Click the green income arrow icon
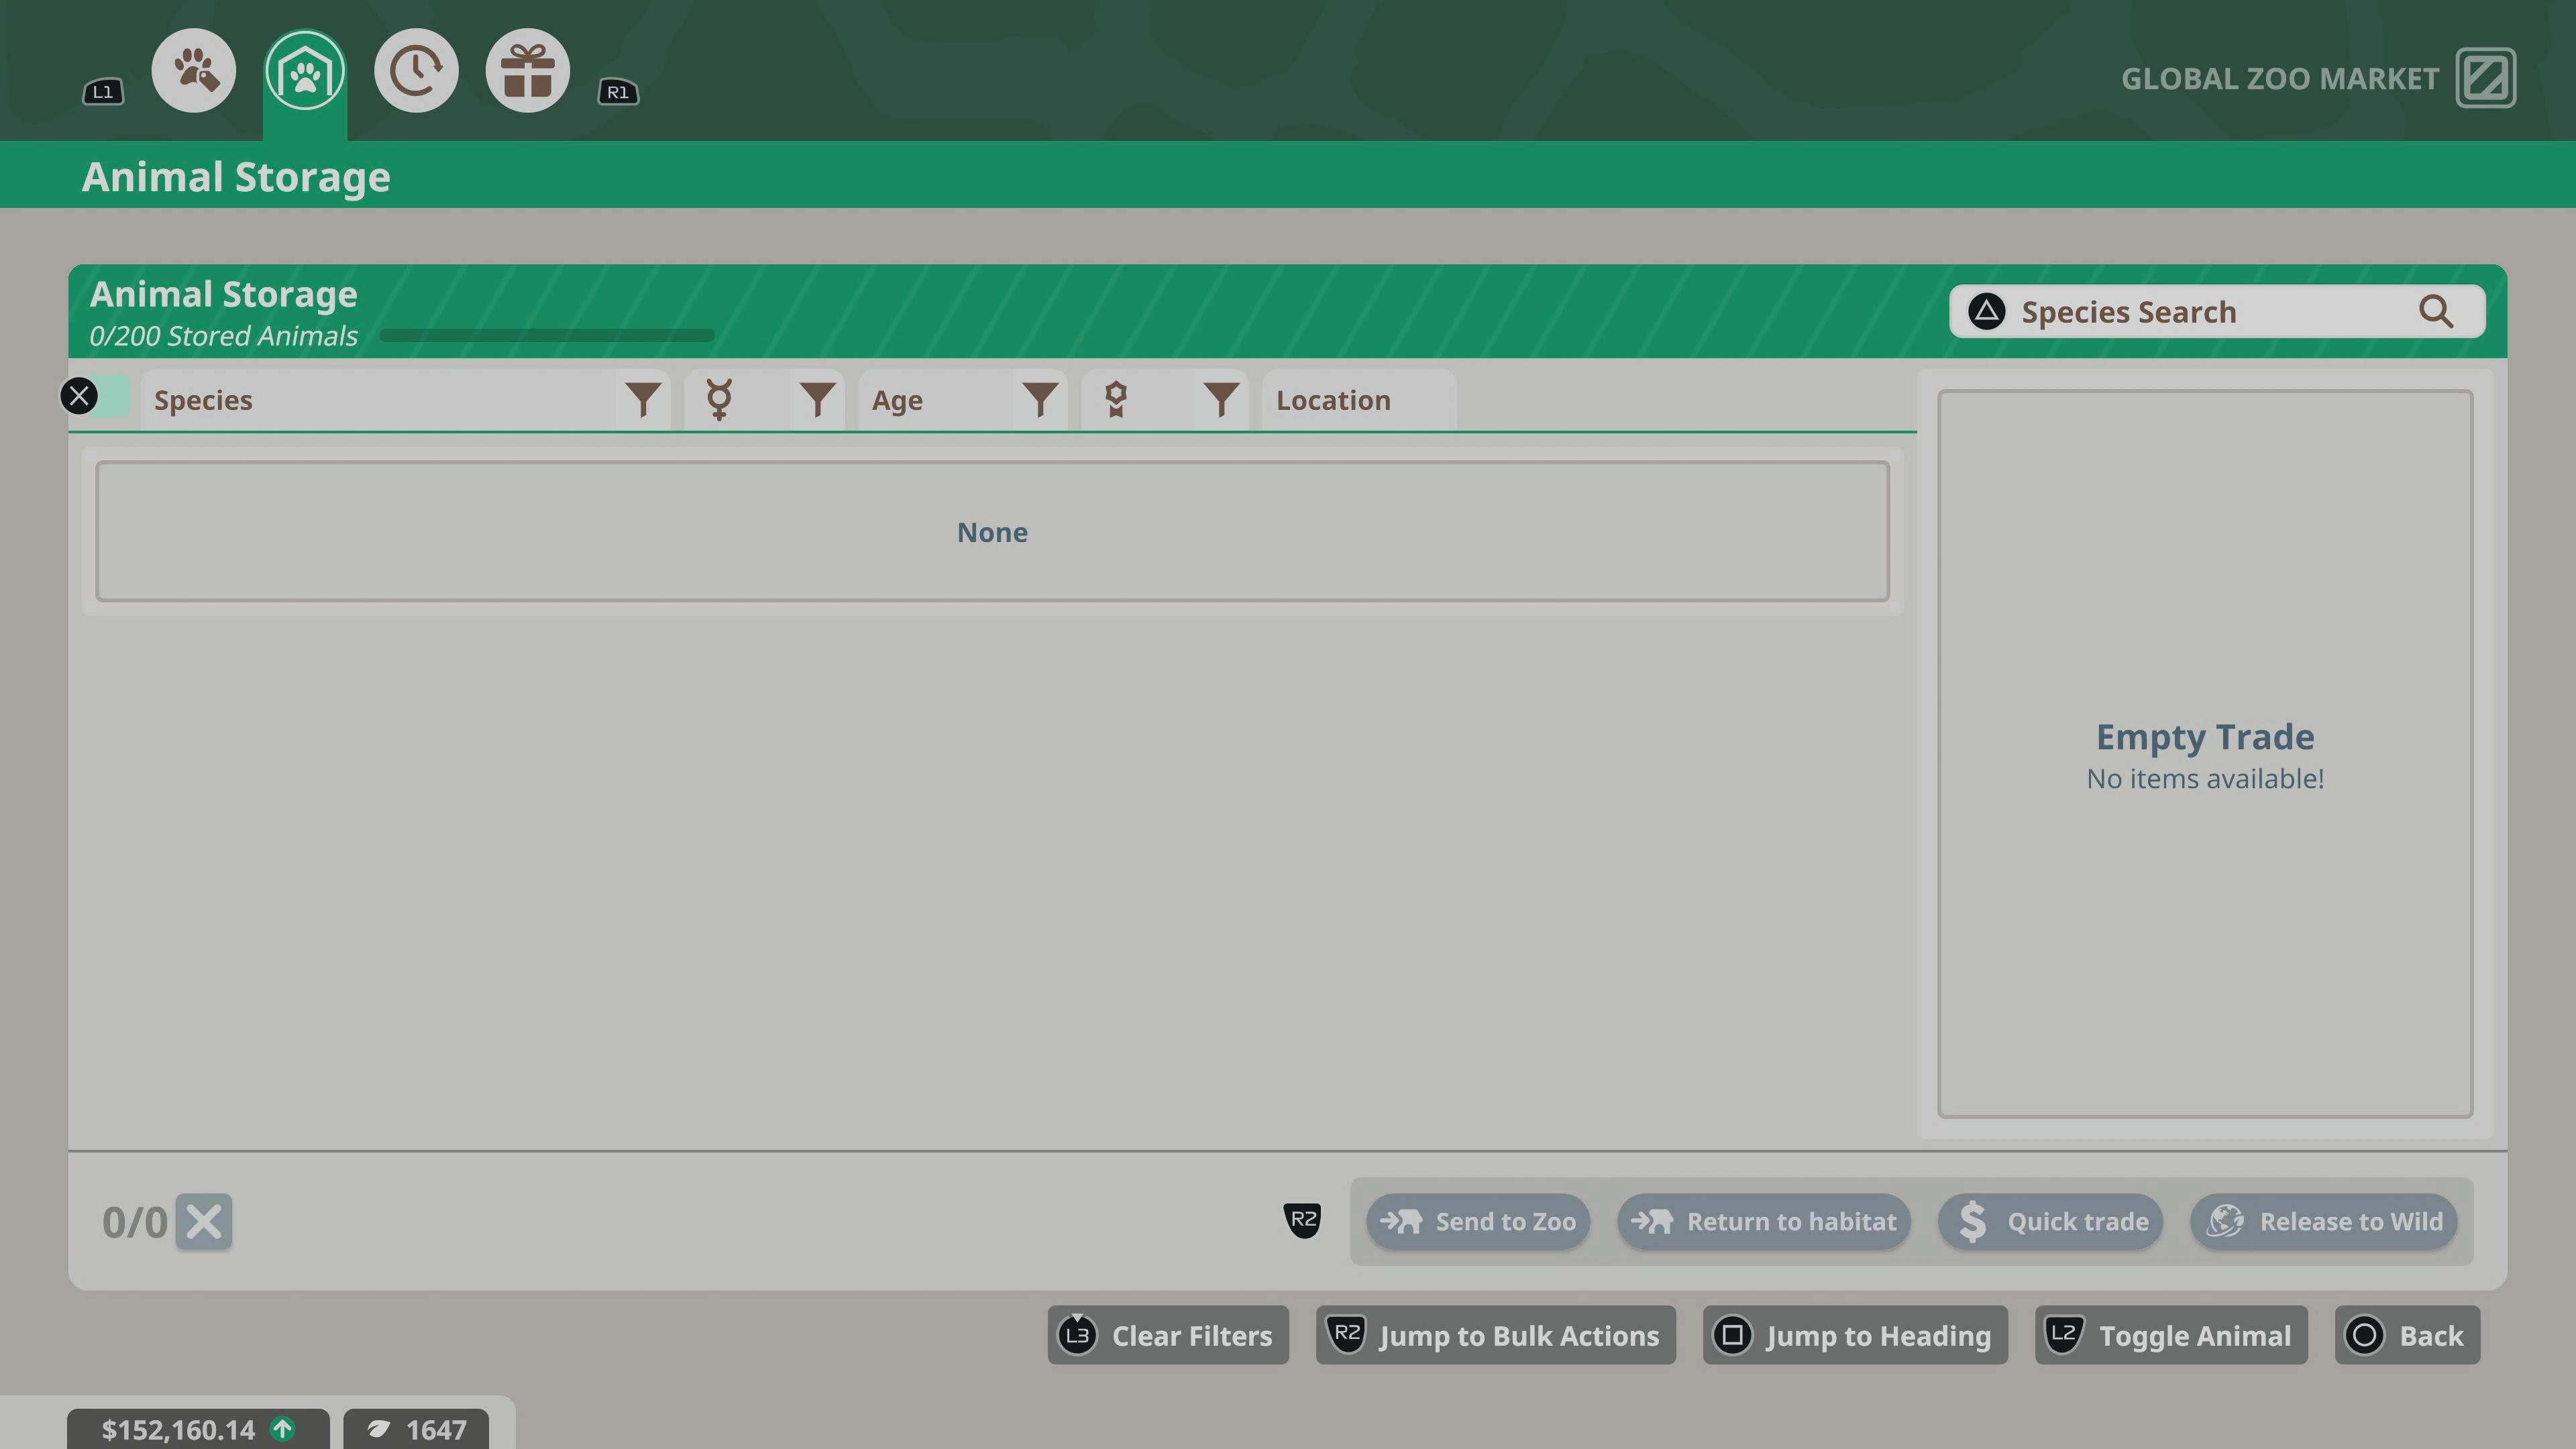The height and width of the screenshot is (1449, 2576). pyautogui.click(x=283, y=1429)
